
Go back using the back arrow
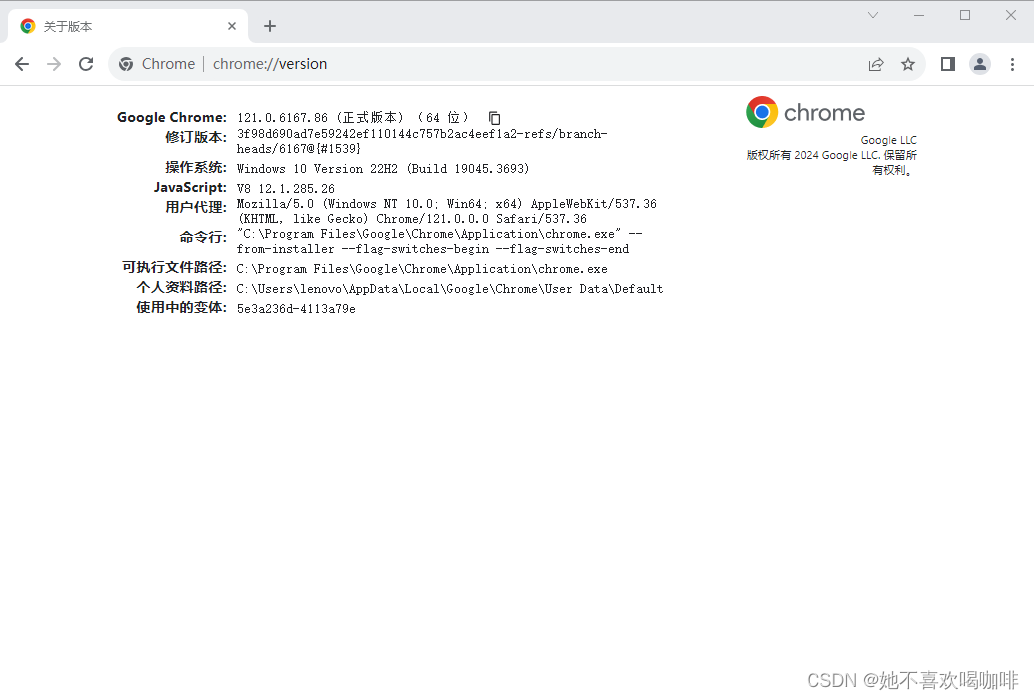click(22, 64)
